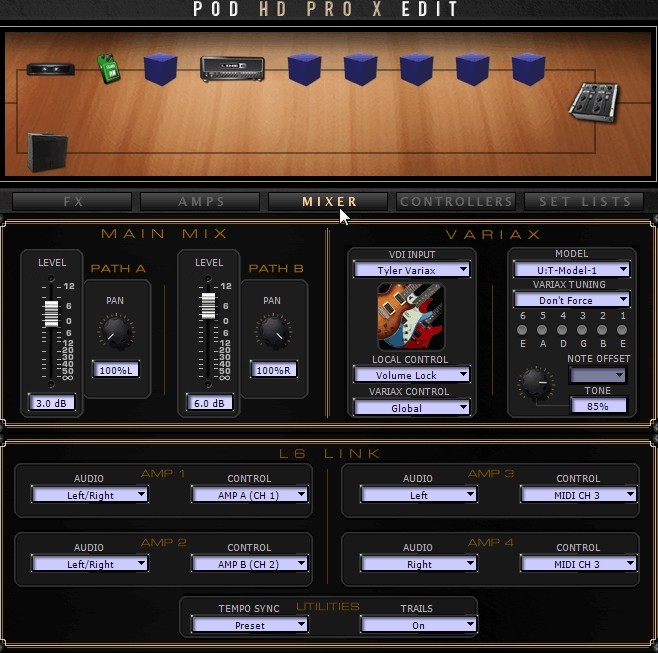658x653 pixels.
Task: Toggle string 6 low E tuning indicator
Action: tap(522, 330)
